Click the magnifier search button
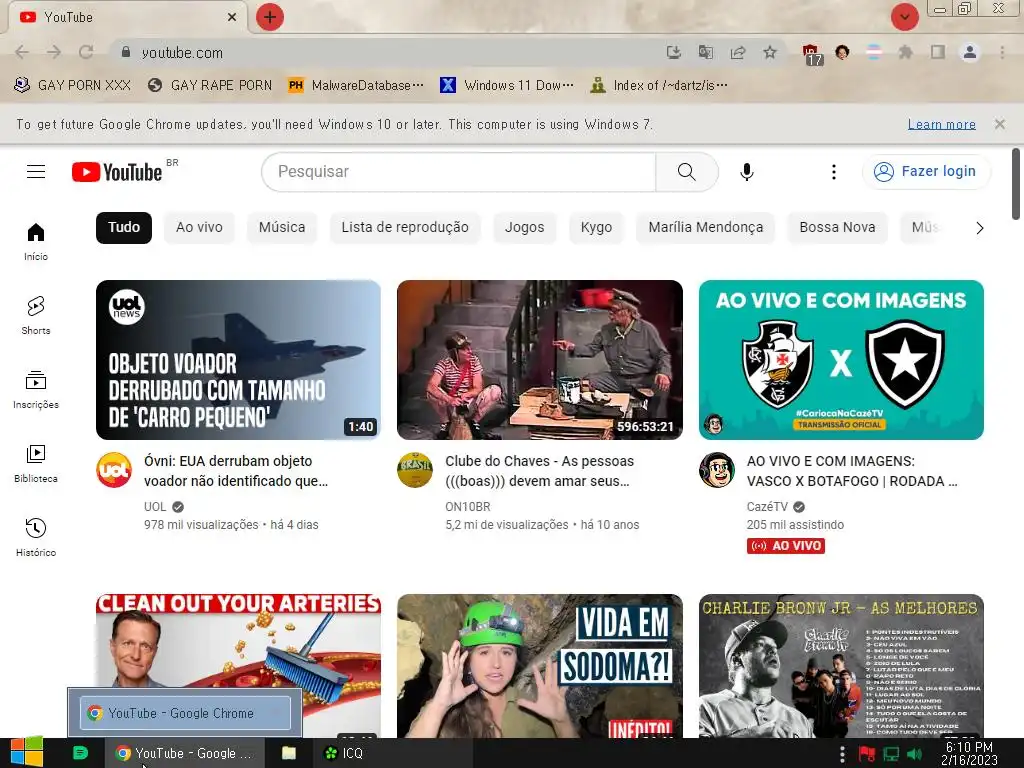Viewport: 1024px width, 768px height. pos(686,172)
